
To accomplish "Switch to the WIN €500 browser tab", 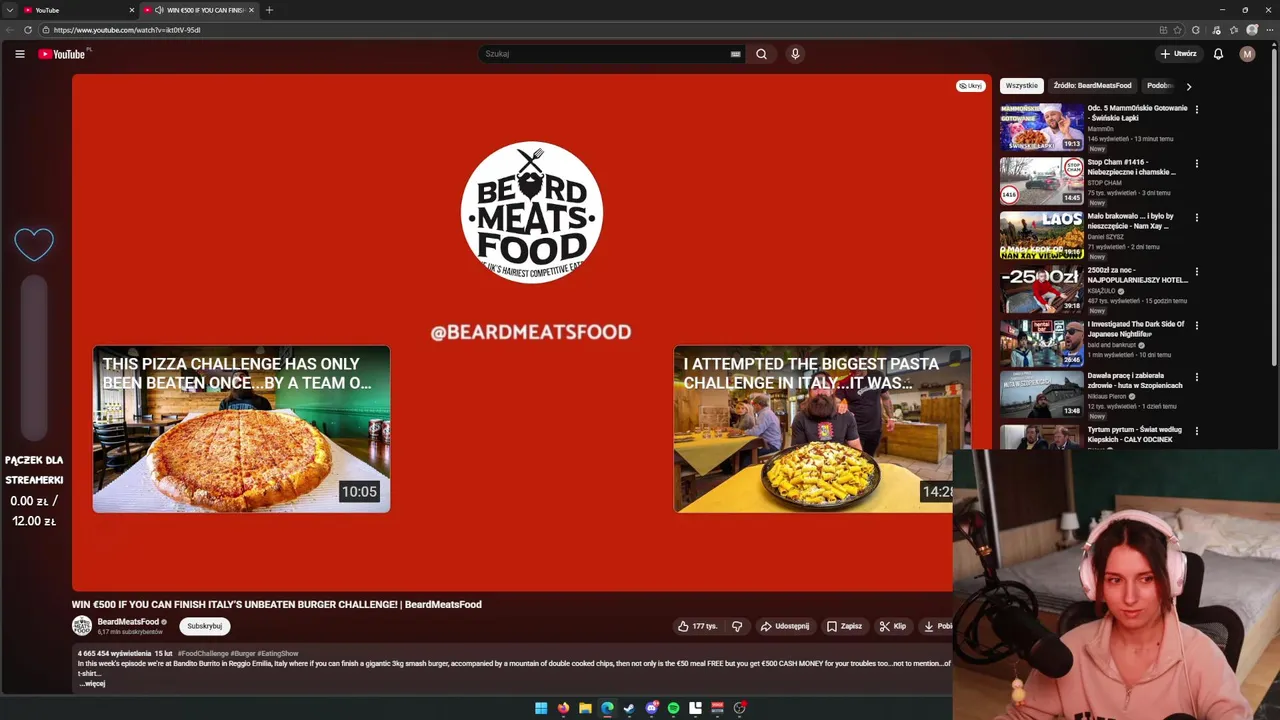I will 198,10.
